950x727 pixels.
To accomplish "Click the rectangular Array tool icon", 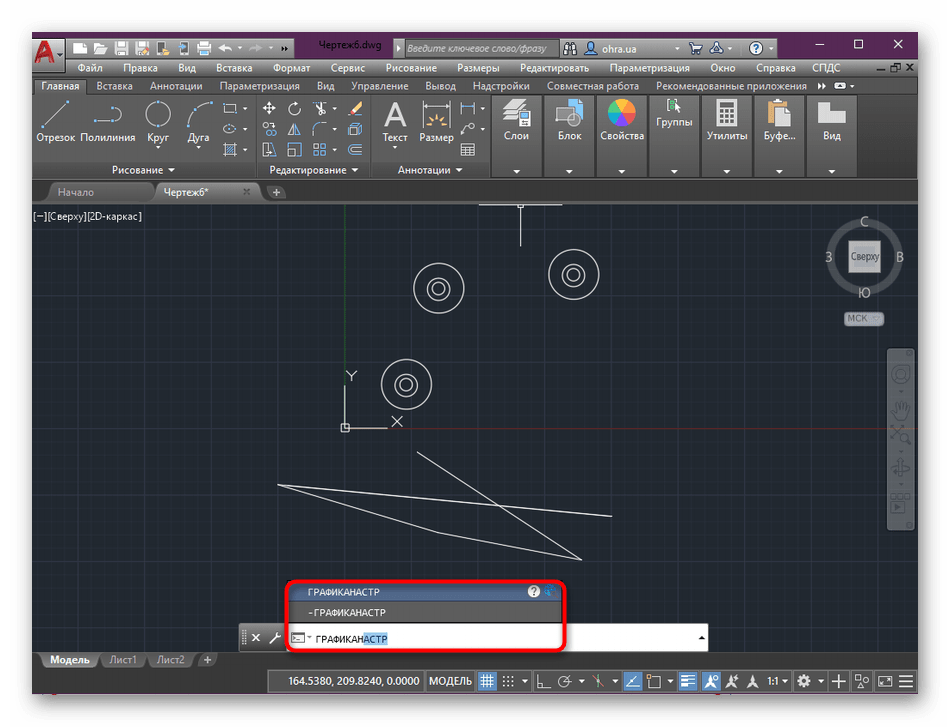I will click(x=319, y=149).
